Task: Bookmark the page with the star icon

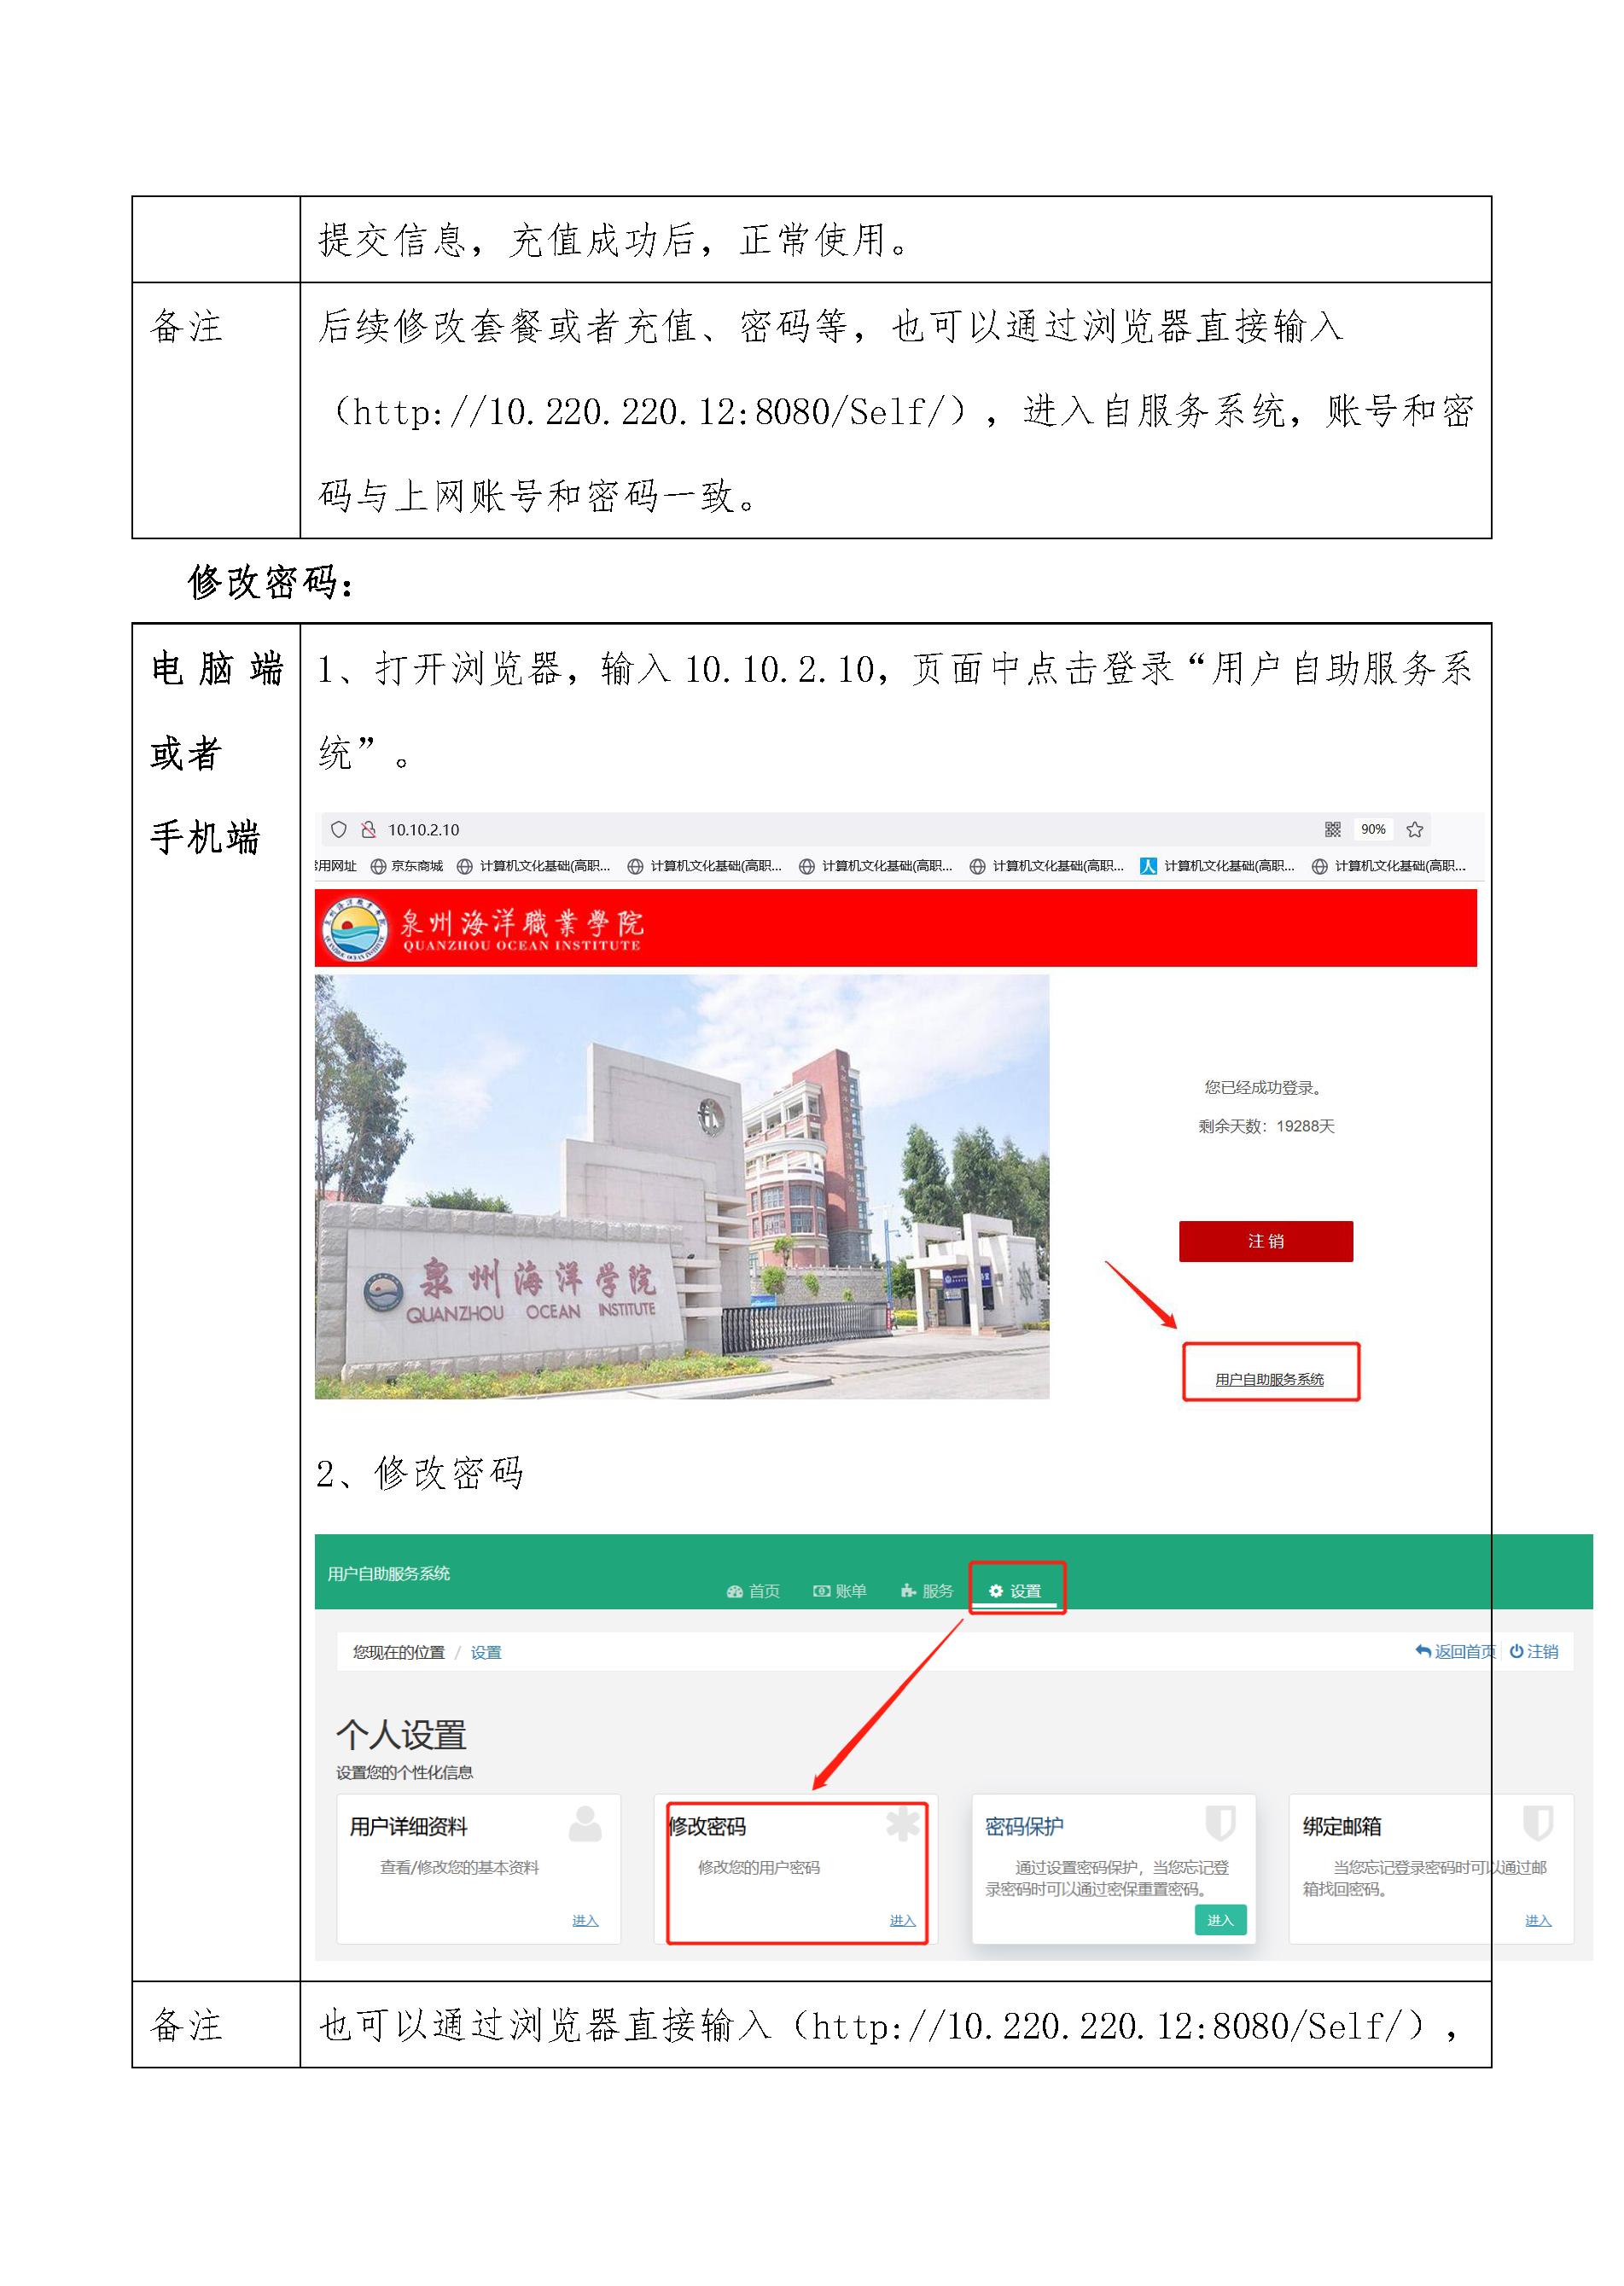Action: pos(1414,829)
